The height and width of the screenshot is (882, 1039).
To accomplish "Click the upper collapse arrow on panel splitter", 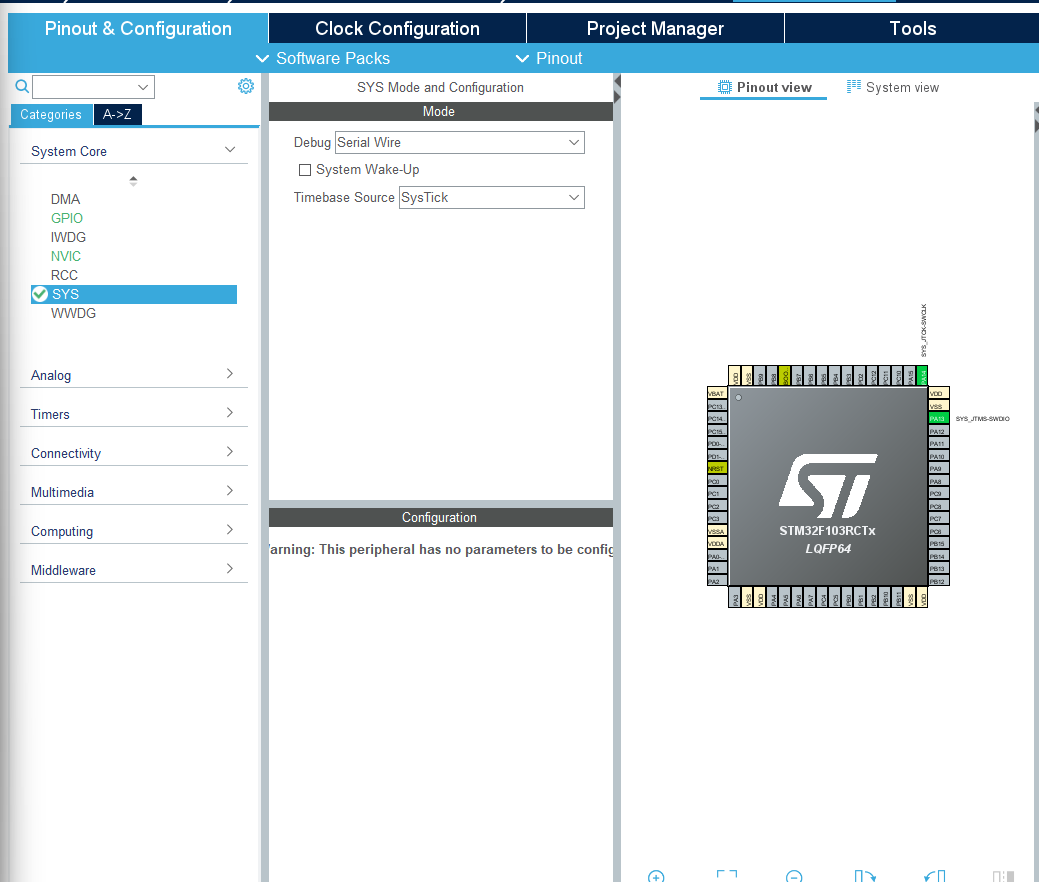I will tap(617, 82).
